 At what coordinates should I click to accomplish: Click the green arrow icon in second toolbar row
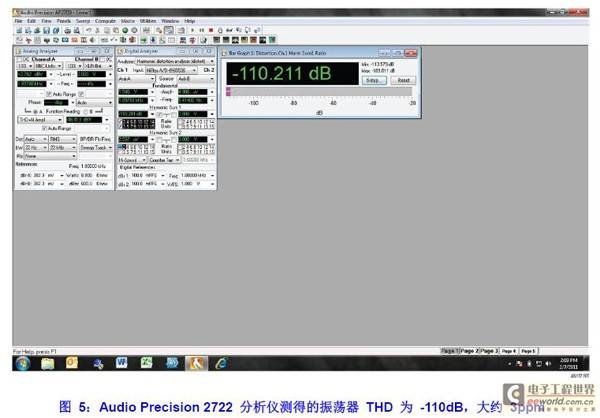tap(143, 40)
